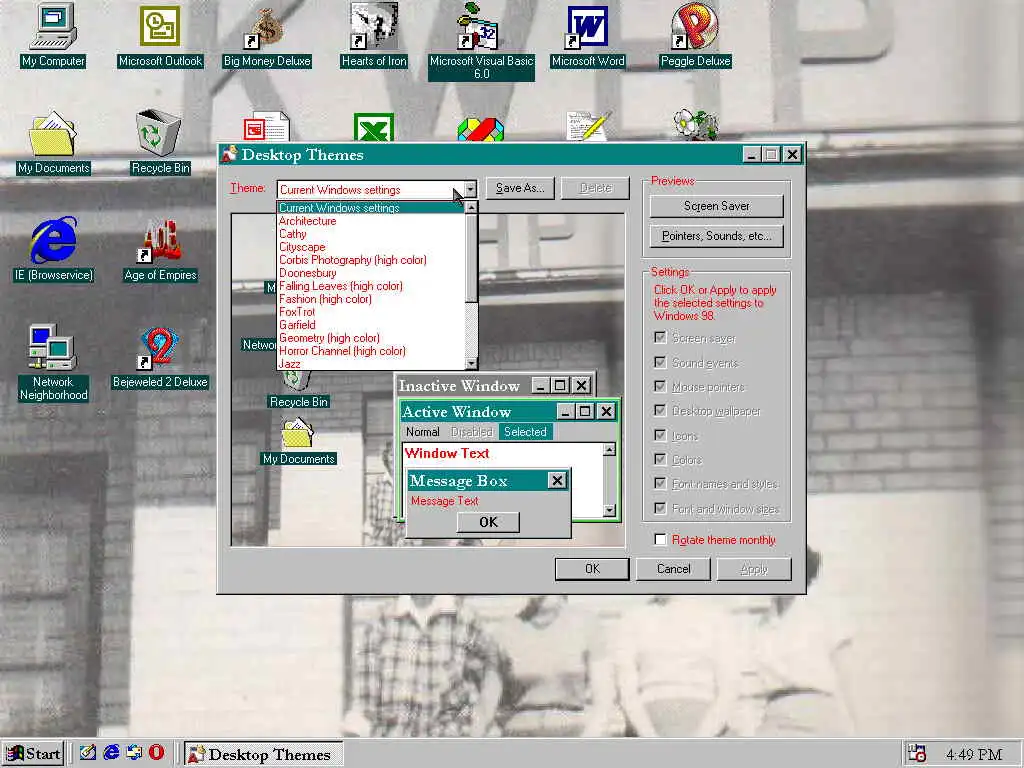This screenshot has height=768, width=1024.
Task: Close the Theme dropdown with its arrow
Action: (x=470, y=189)
